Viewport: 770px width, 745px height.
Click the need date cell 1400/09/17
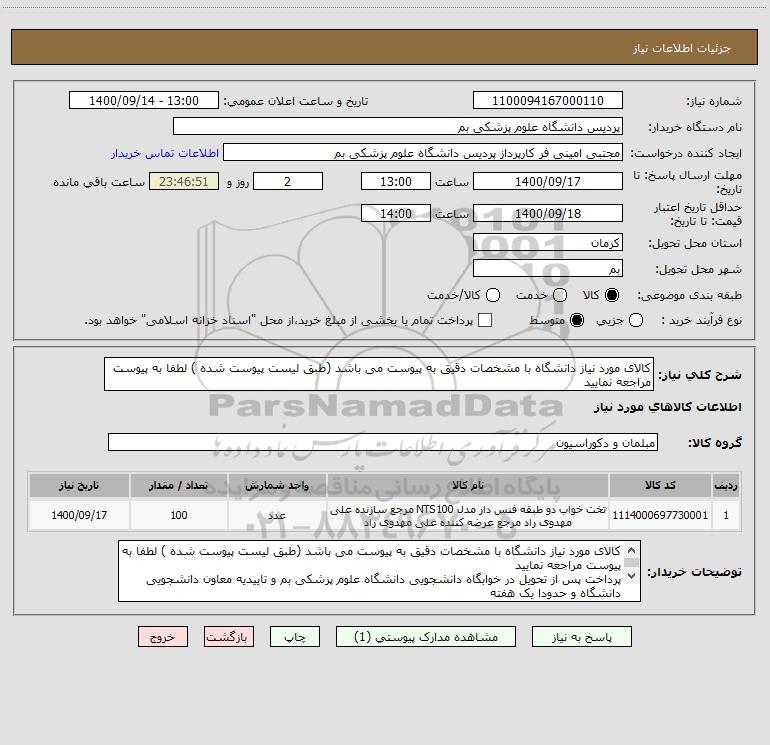click(x=79, y=515)
